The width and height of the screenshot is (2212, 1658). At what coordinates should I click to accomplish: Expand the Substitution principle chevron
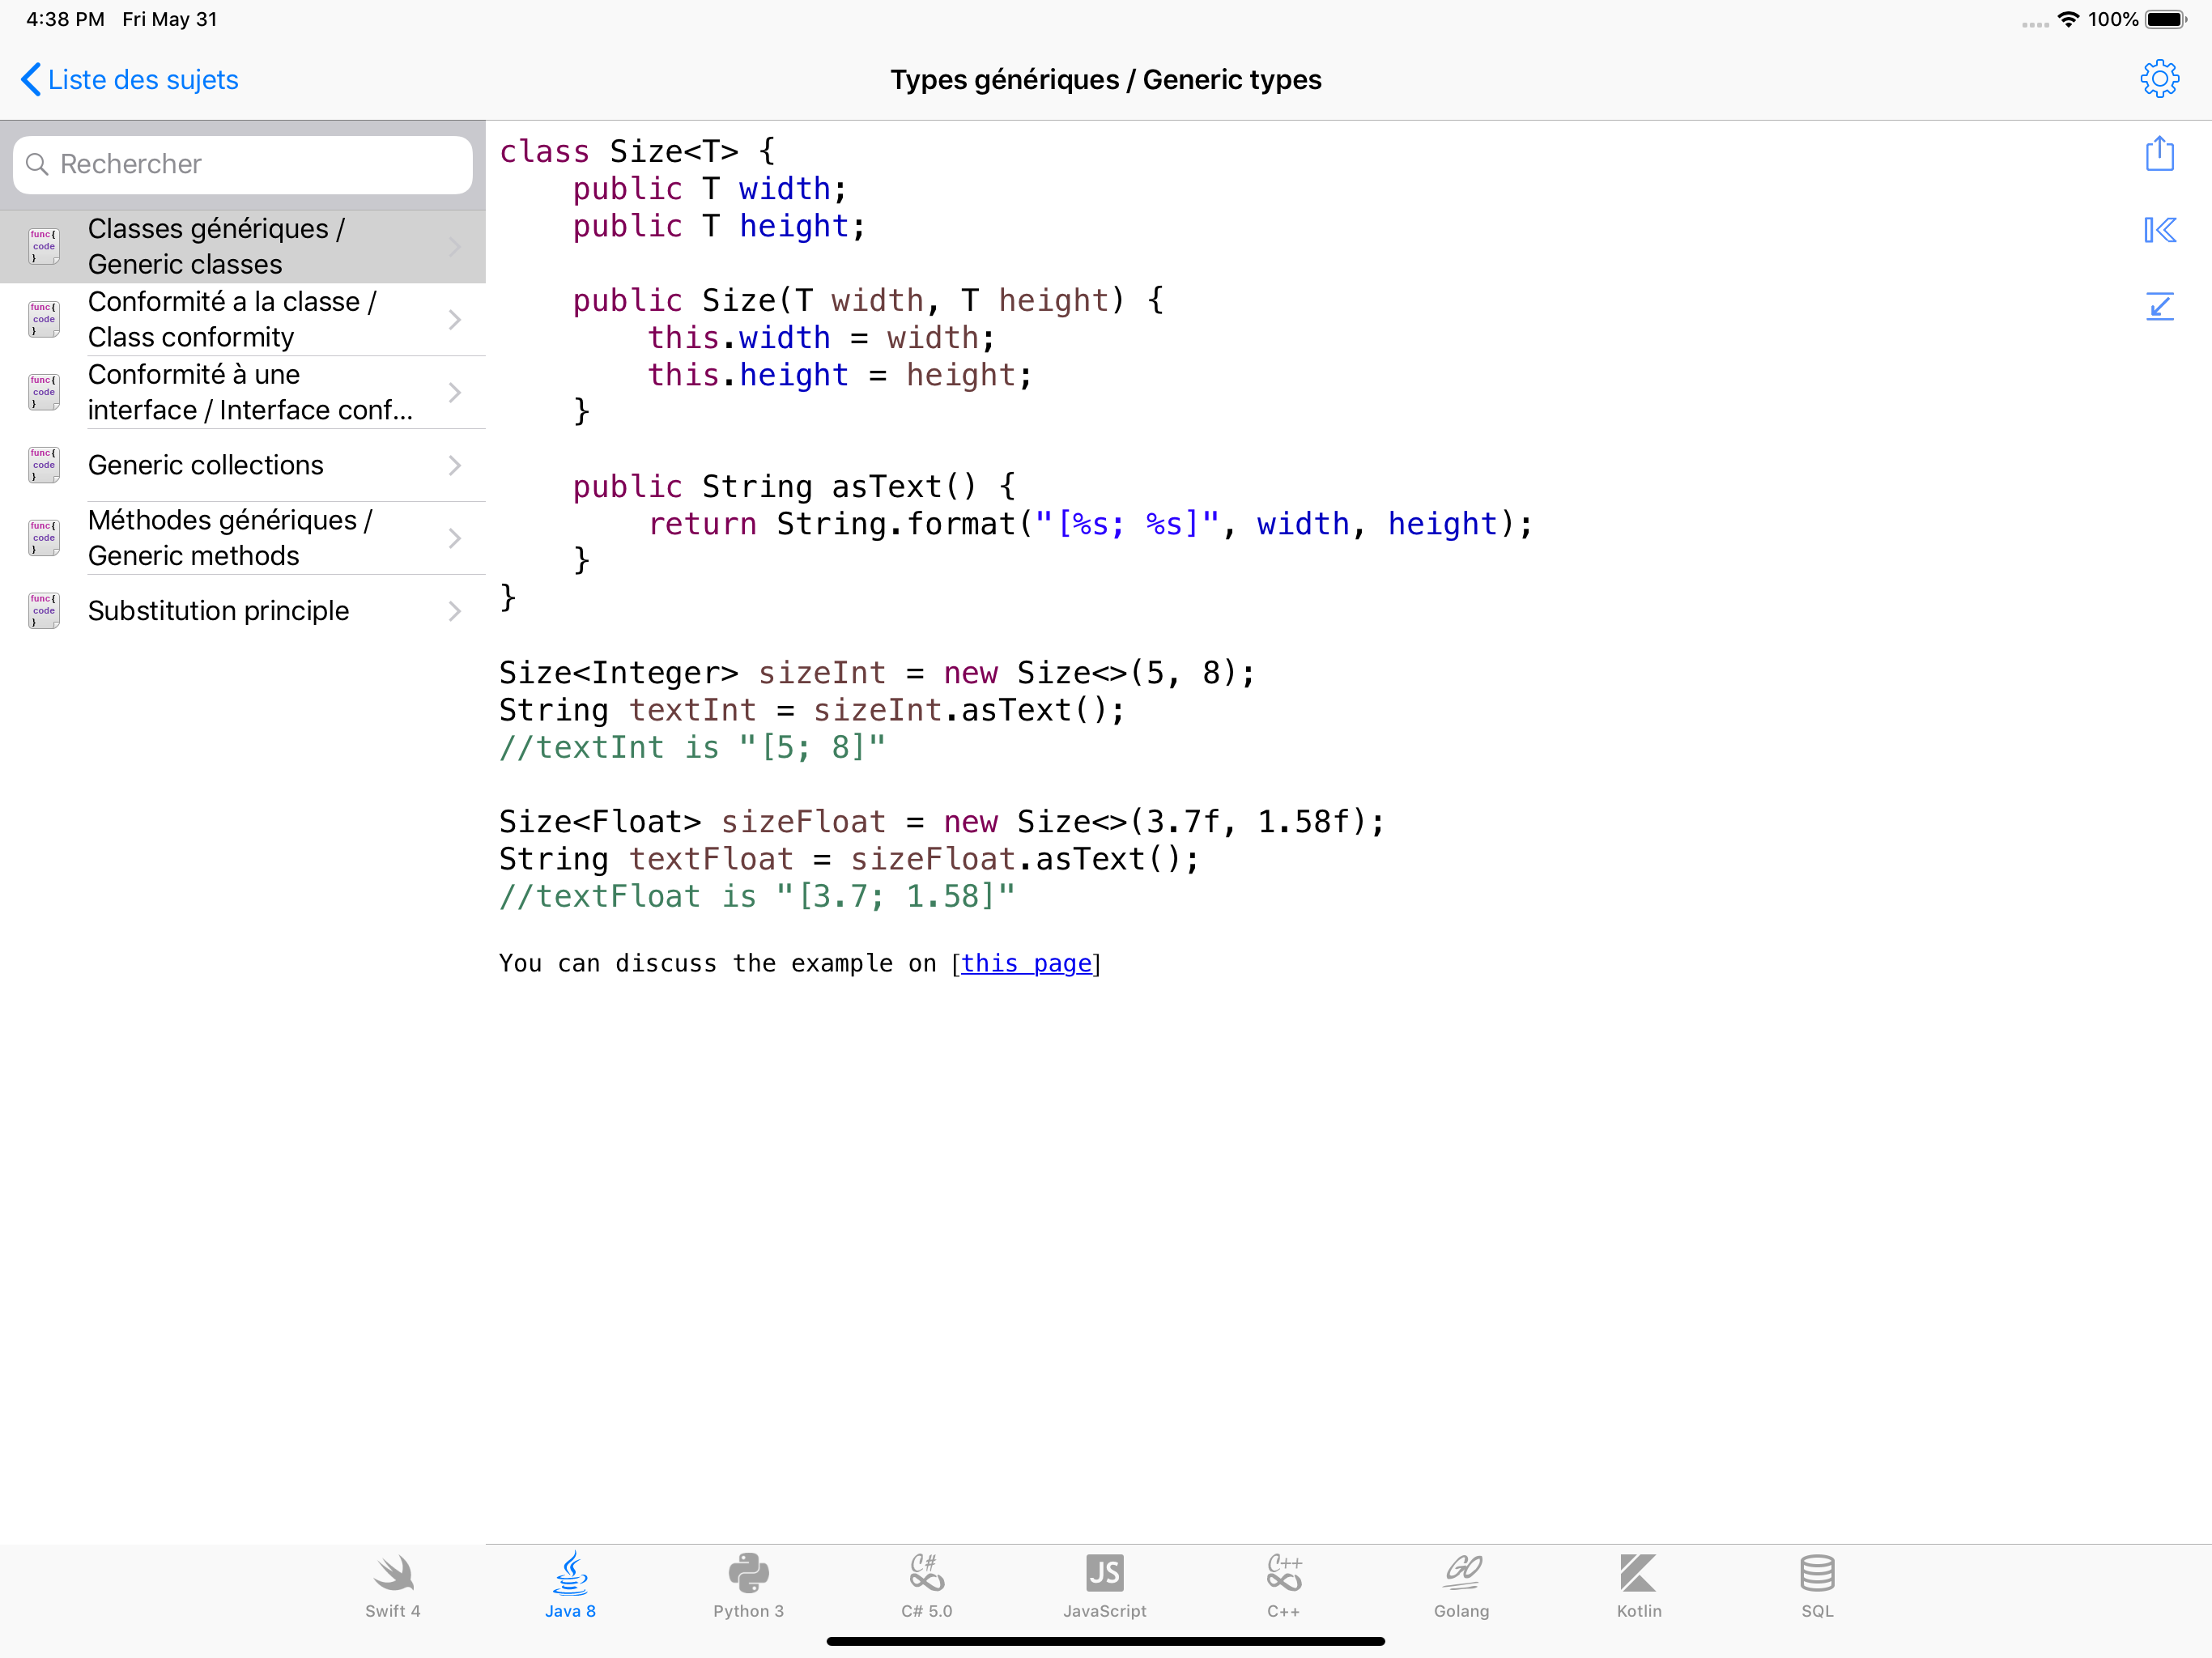455,612
